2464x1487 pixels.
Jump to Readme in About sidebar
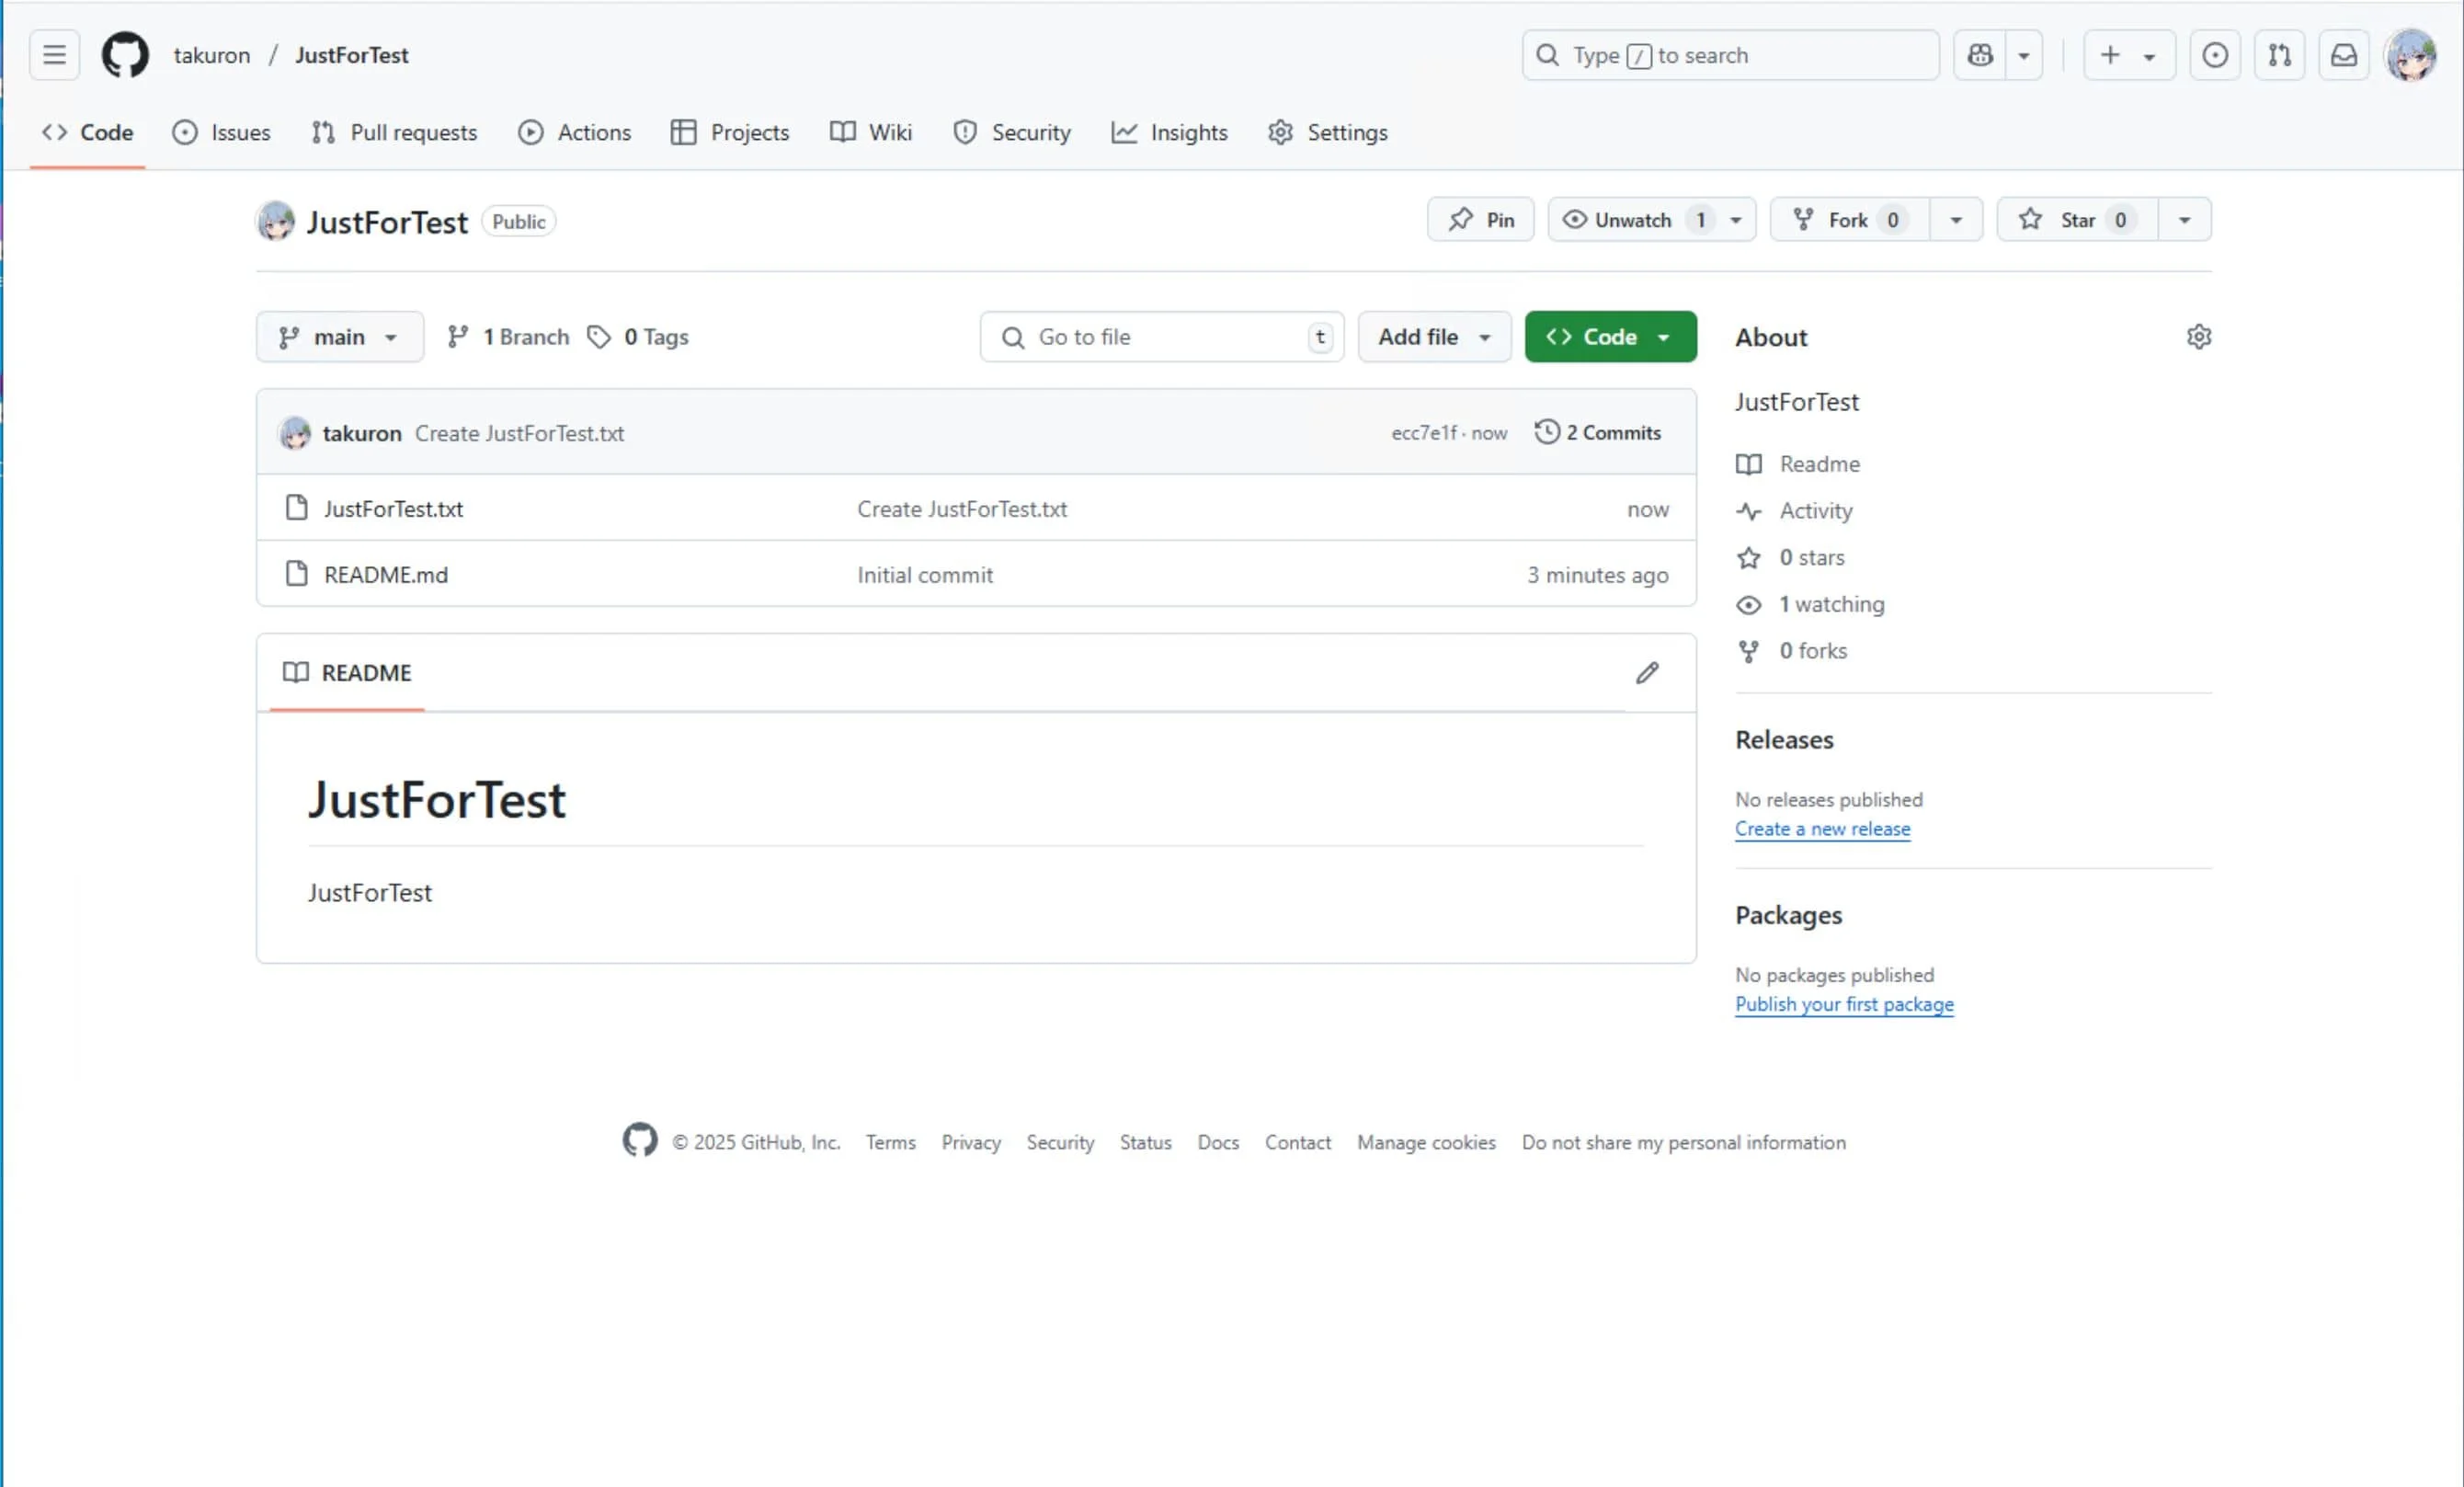pyautogui.click(x=1798, y=464)
